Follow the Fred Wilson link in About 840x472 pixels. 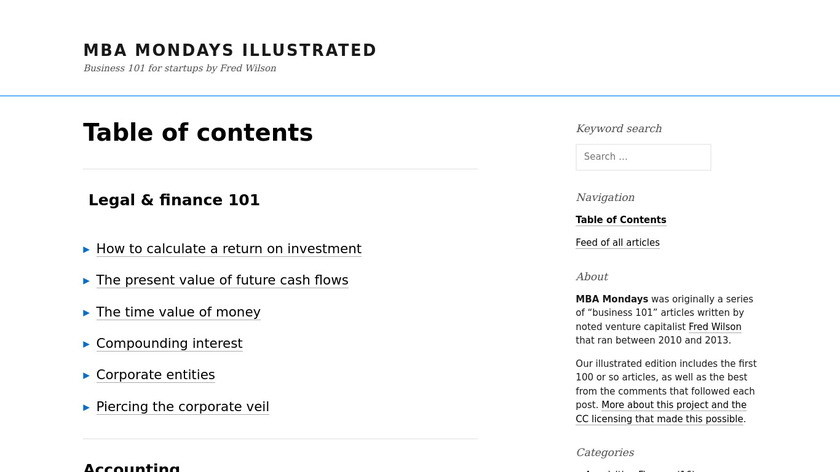[x=714, y=327]
